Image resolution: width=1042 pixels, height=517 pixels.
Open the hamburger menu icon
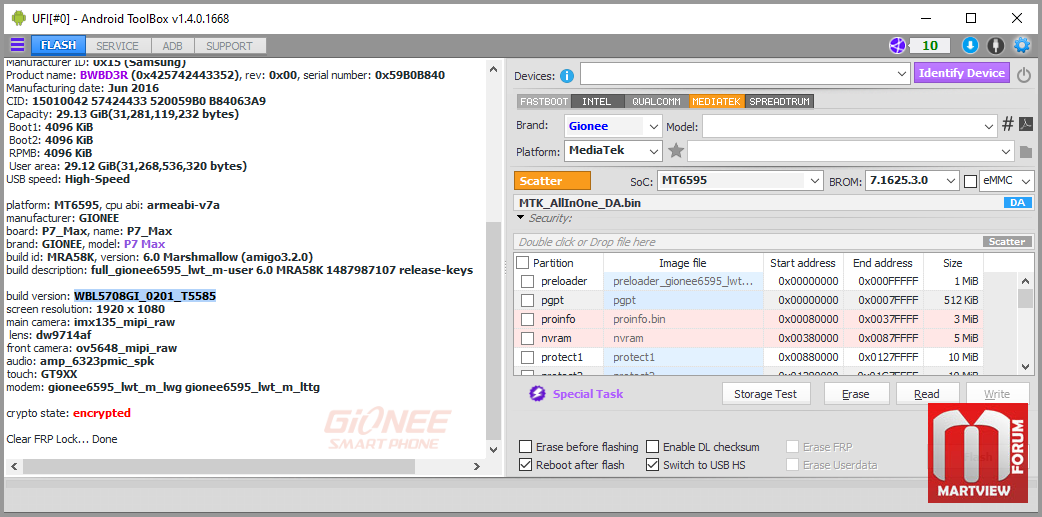pyautogui.click(x=17, y=45)
